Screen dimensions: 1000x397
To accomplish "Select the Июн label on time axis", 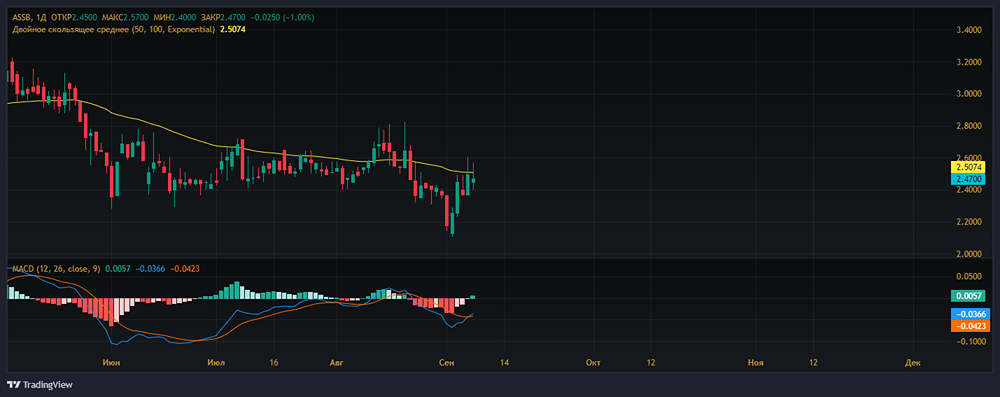I will point(112,362).
